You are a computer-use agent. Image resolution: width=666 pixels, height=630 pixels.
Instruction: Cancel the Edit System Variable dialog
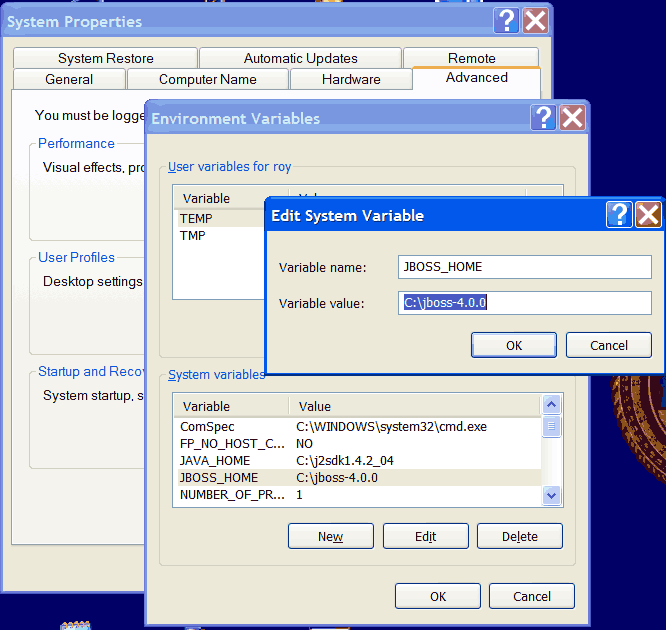(x=608, y=345)
